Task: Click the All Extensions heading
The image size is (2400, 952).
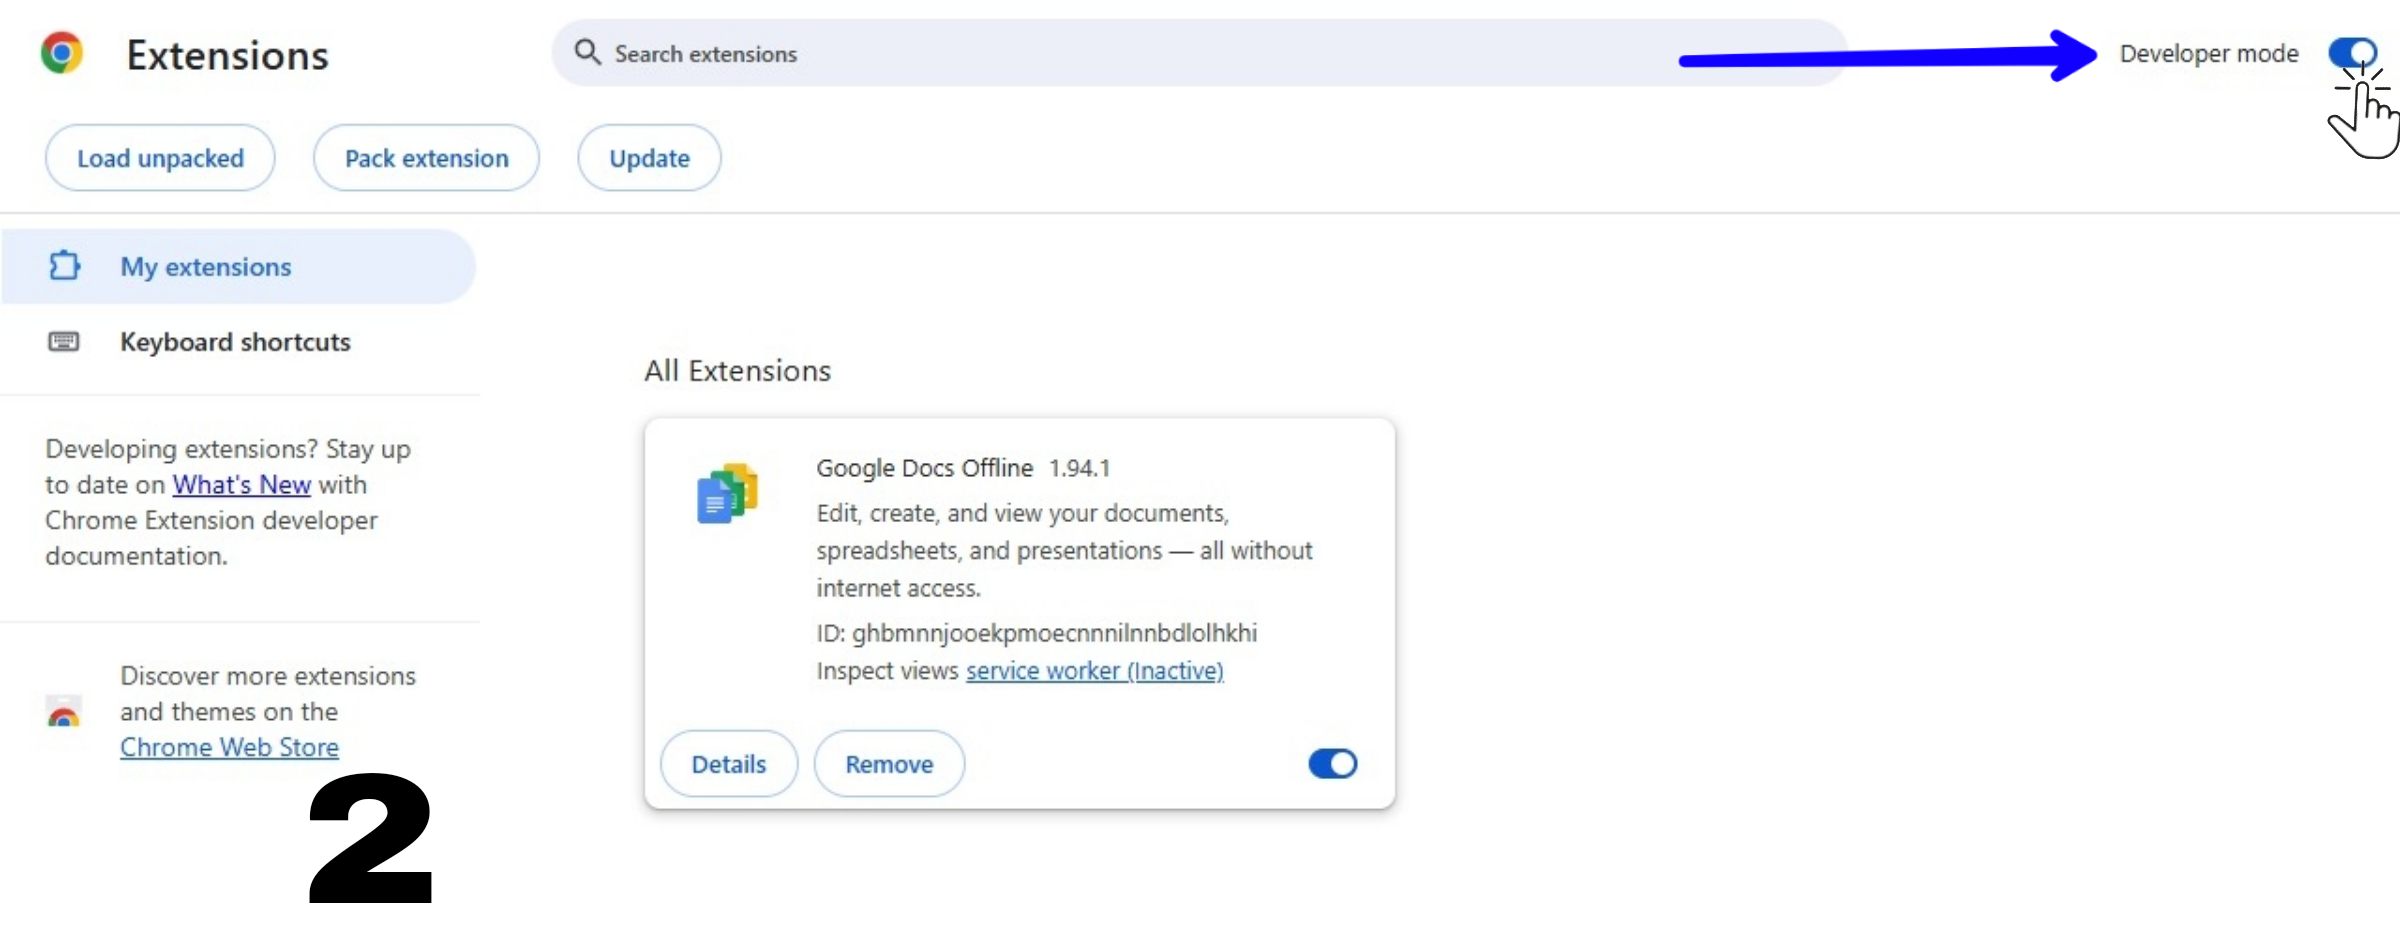Action: [x=738, y=371]
